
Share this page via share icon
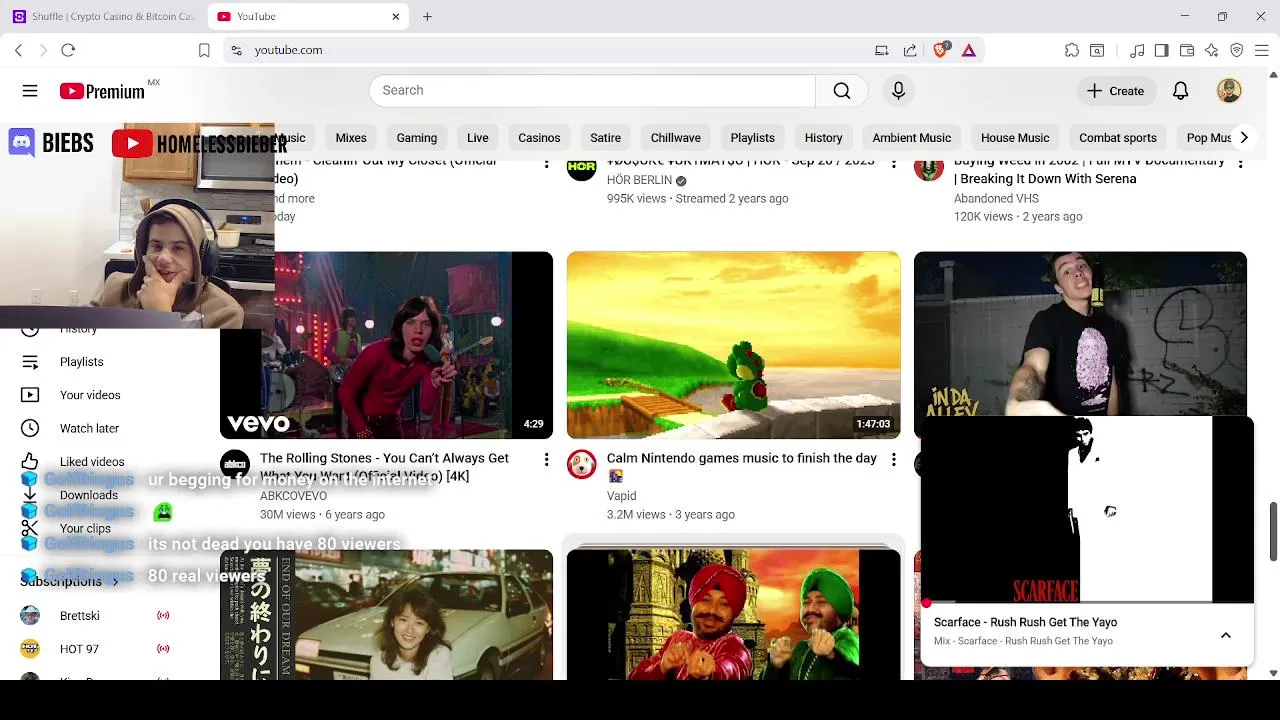910,50
